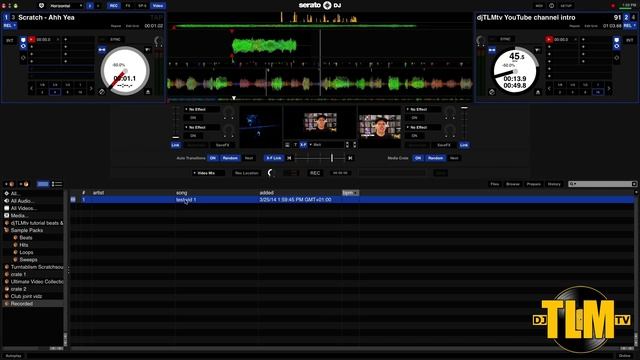
Task: Click next loop size arrow on right deck
Action: pyautogui.click(x=609, y=88)
